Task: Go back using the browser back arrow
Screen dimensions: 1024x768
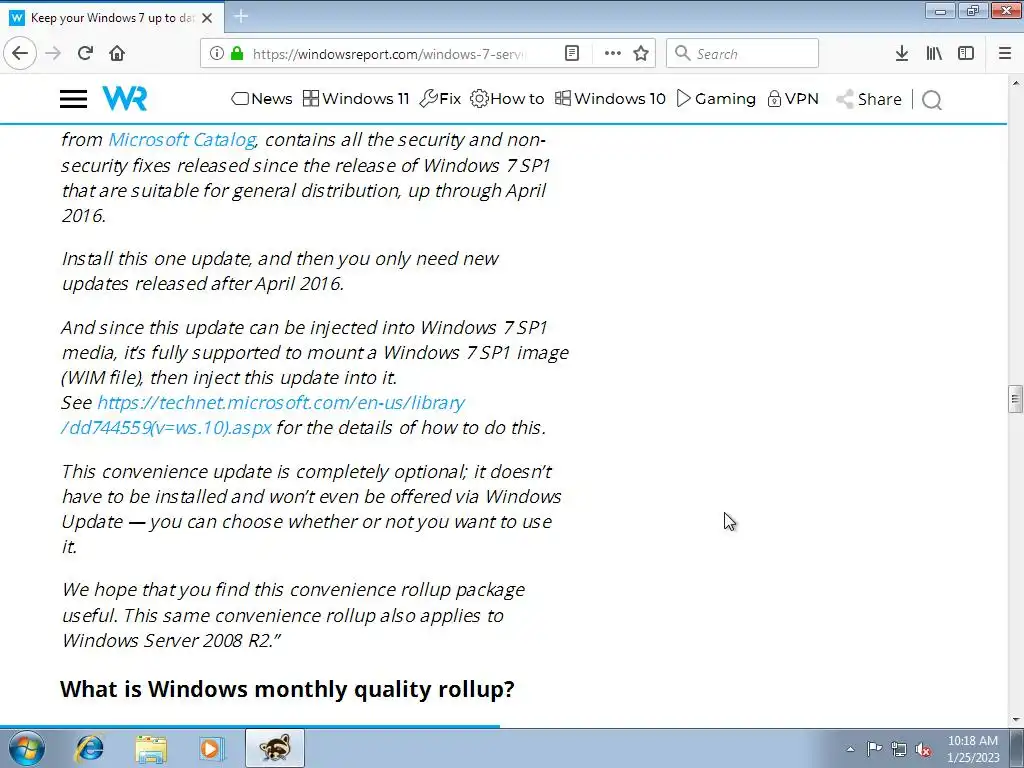Action: (x=20, y=53)
